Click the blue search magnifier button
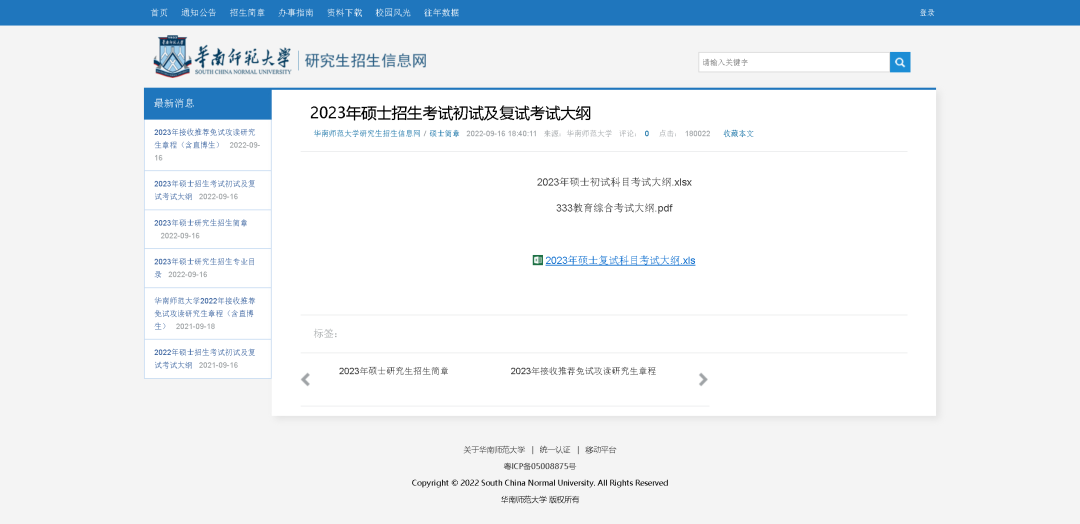Image resolution: width=1080 pixels, height=524 pixels. tap(900, 63)
